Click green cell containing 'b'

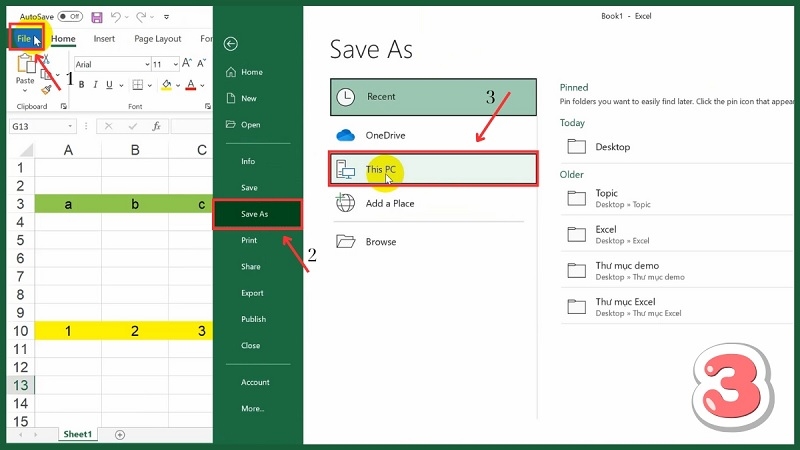pyautogui.click(x=135, y=204)
